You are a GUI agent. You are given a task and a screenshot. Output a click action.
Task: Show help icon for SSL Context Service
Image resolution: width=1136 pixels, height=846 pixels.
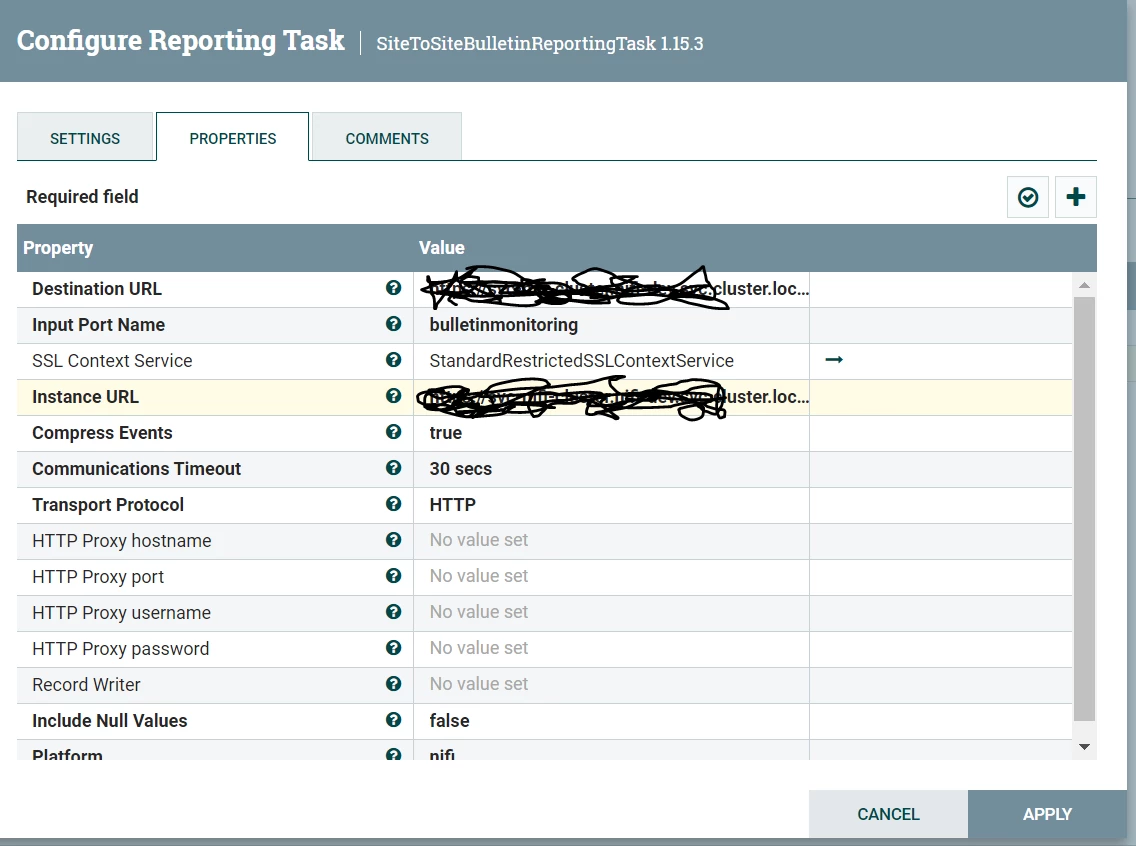click(x=393, y=360)
